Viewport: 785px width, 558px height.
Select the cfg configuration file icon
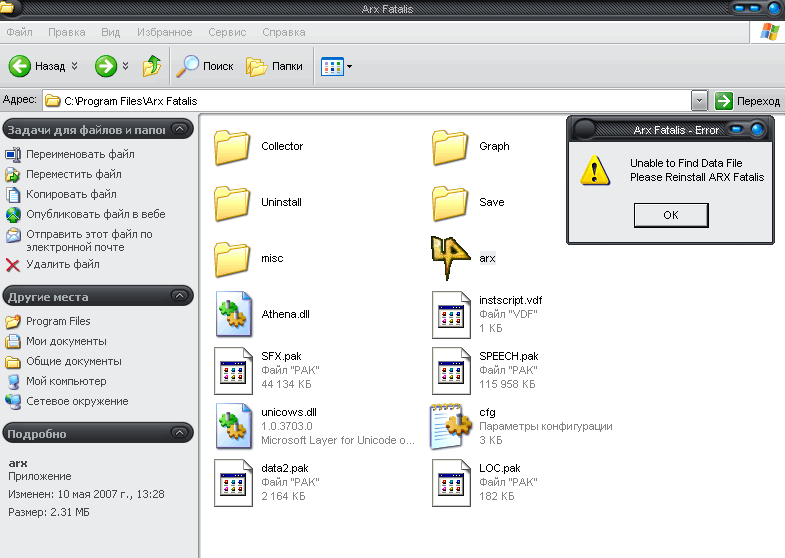tap(451, 426)
